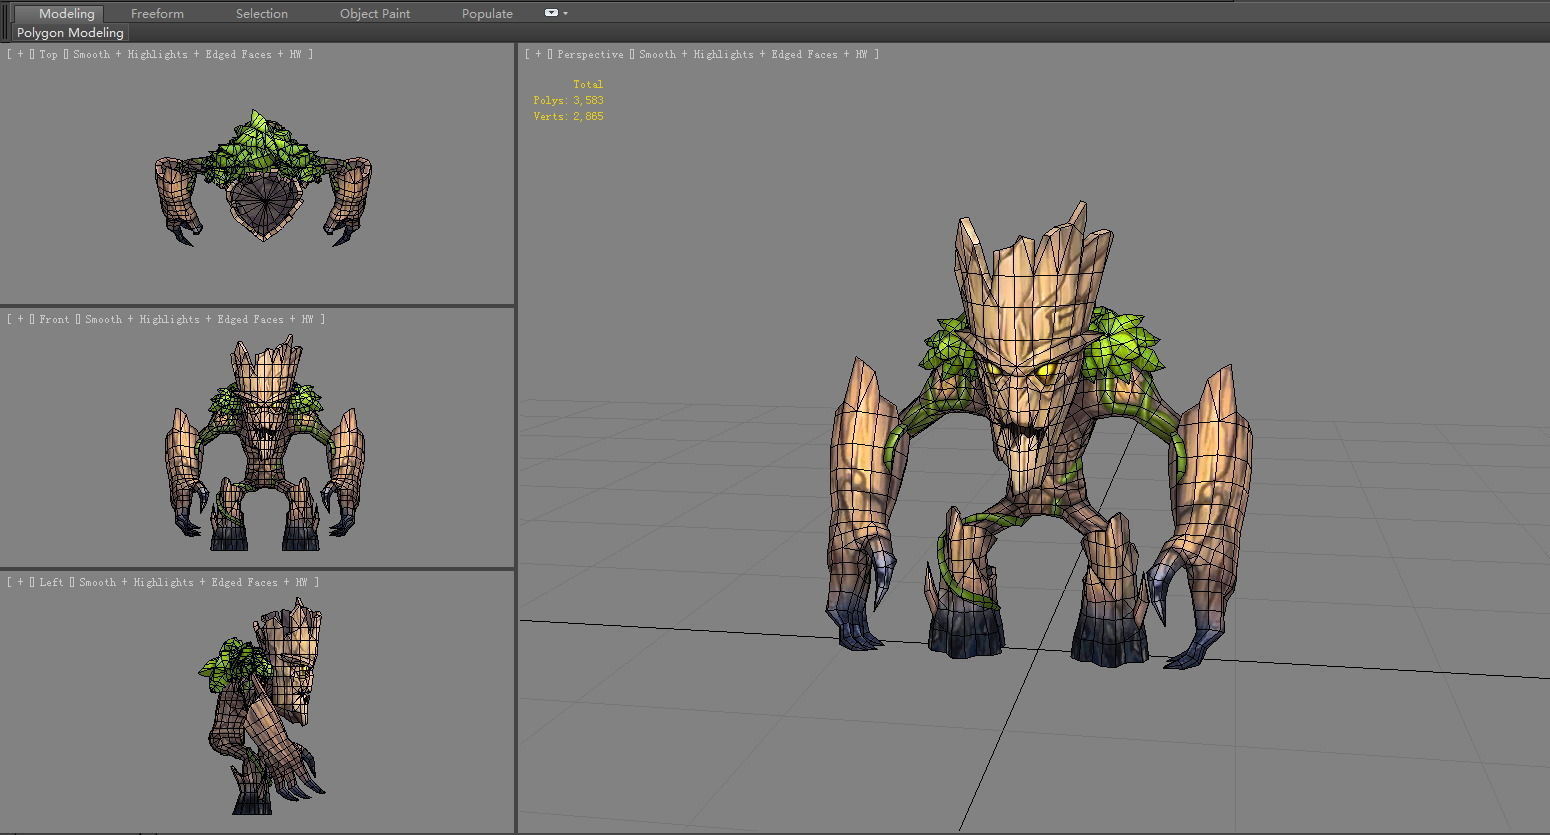The image size is (1550, 835).
Task: Open the Populate ribbon tab
Action: 487,13
